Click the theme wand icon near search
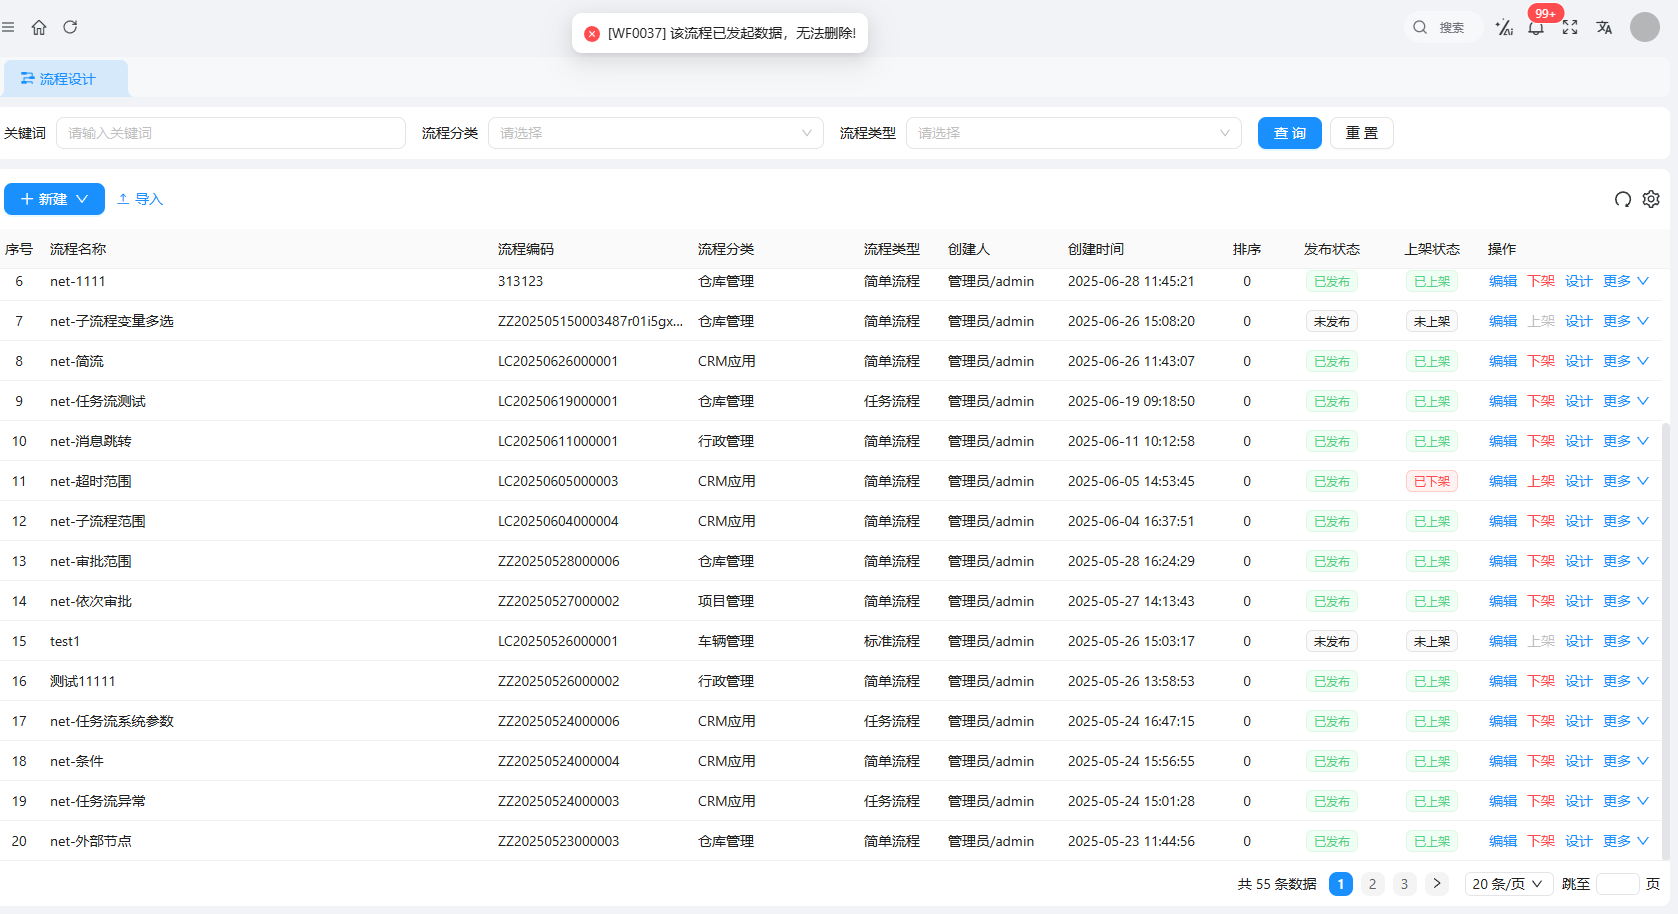The image size is (1678, 914). click(1503, 27)
